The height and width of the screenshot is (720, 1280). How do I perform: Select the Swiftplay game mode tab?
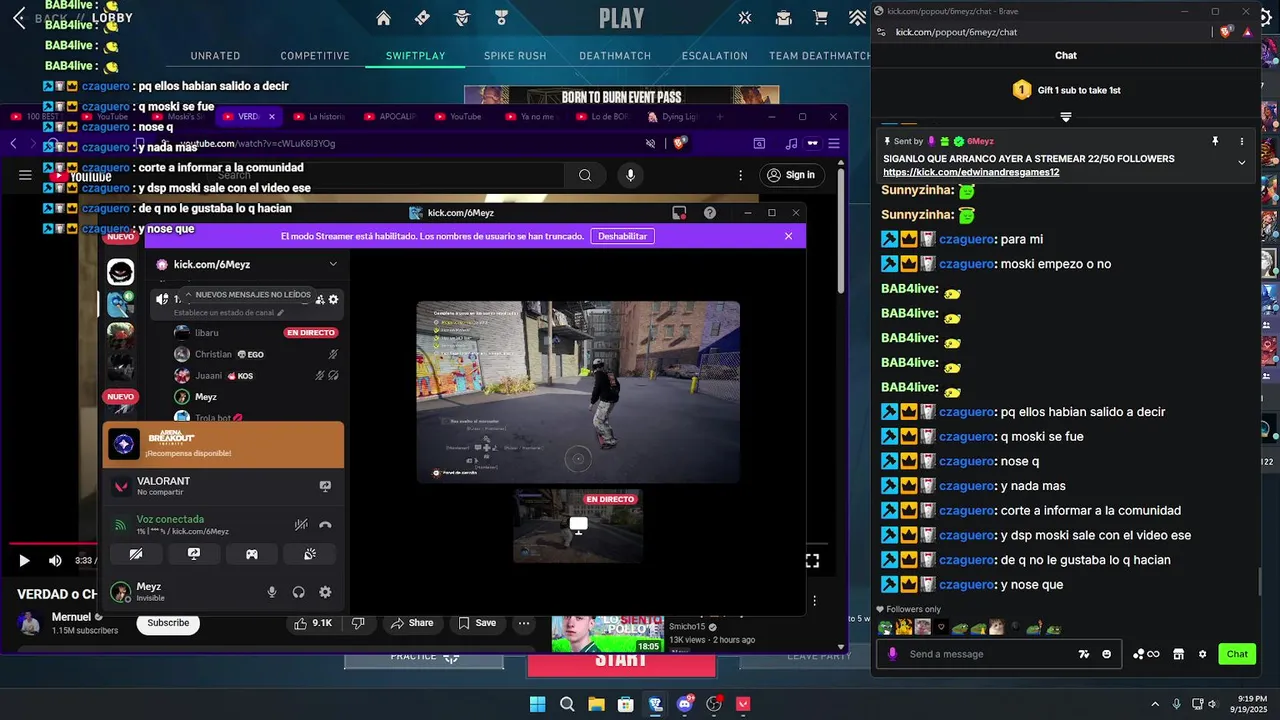pyautogui.click(x=416, y=56)
